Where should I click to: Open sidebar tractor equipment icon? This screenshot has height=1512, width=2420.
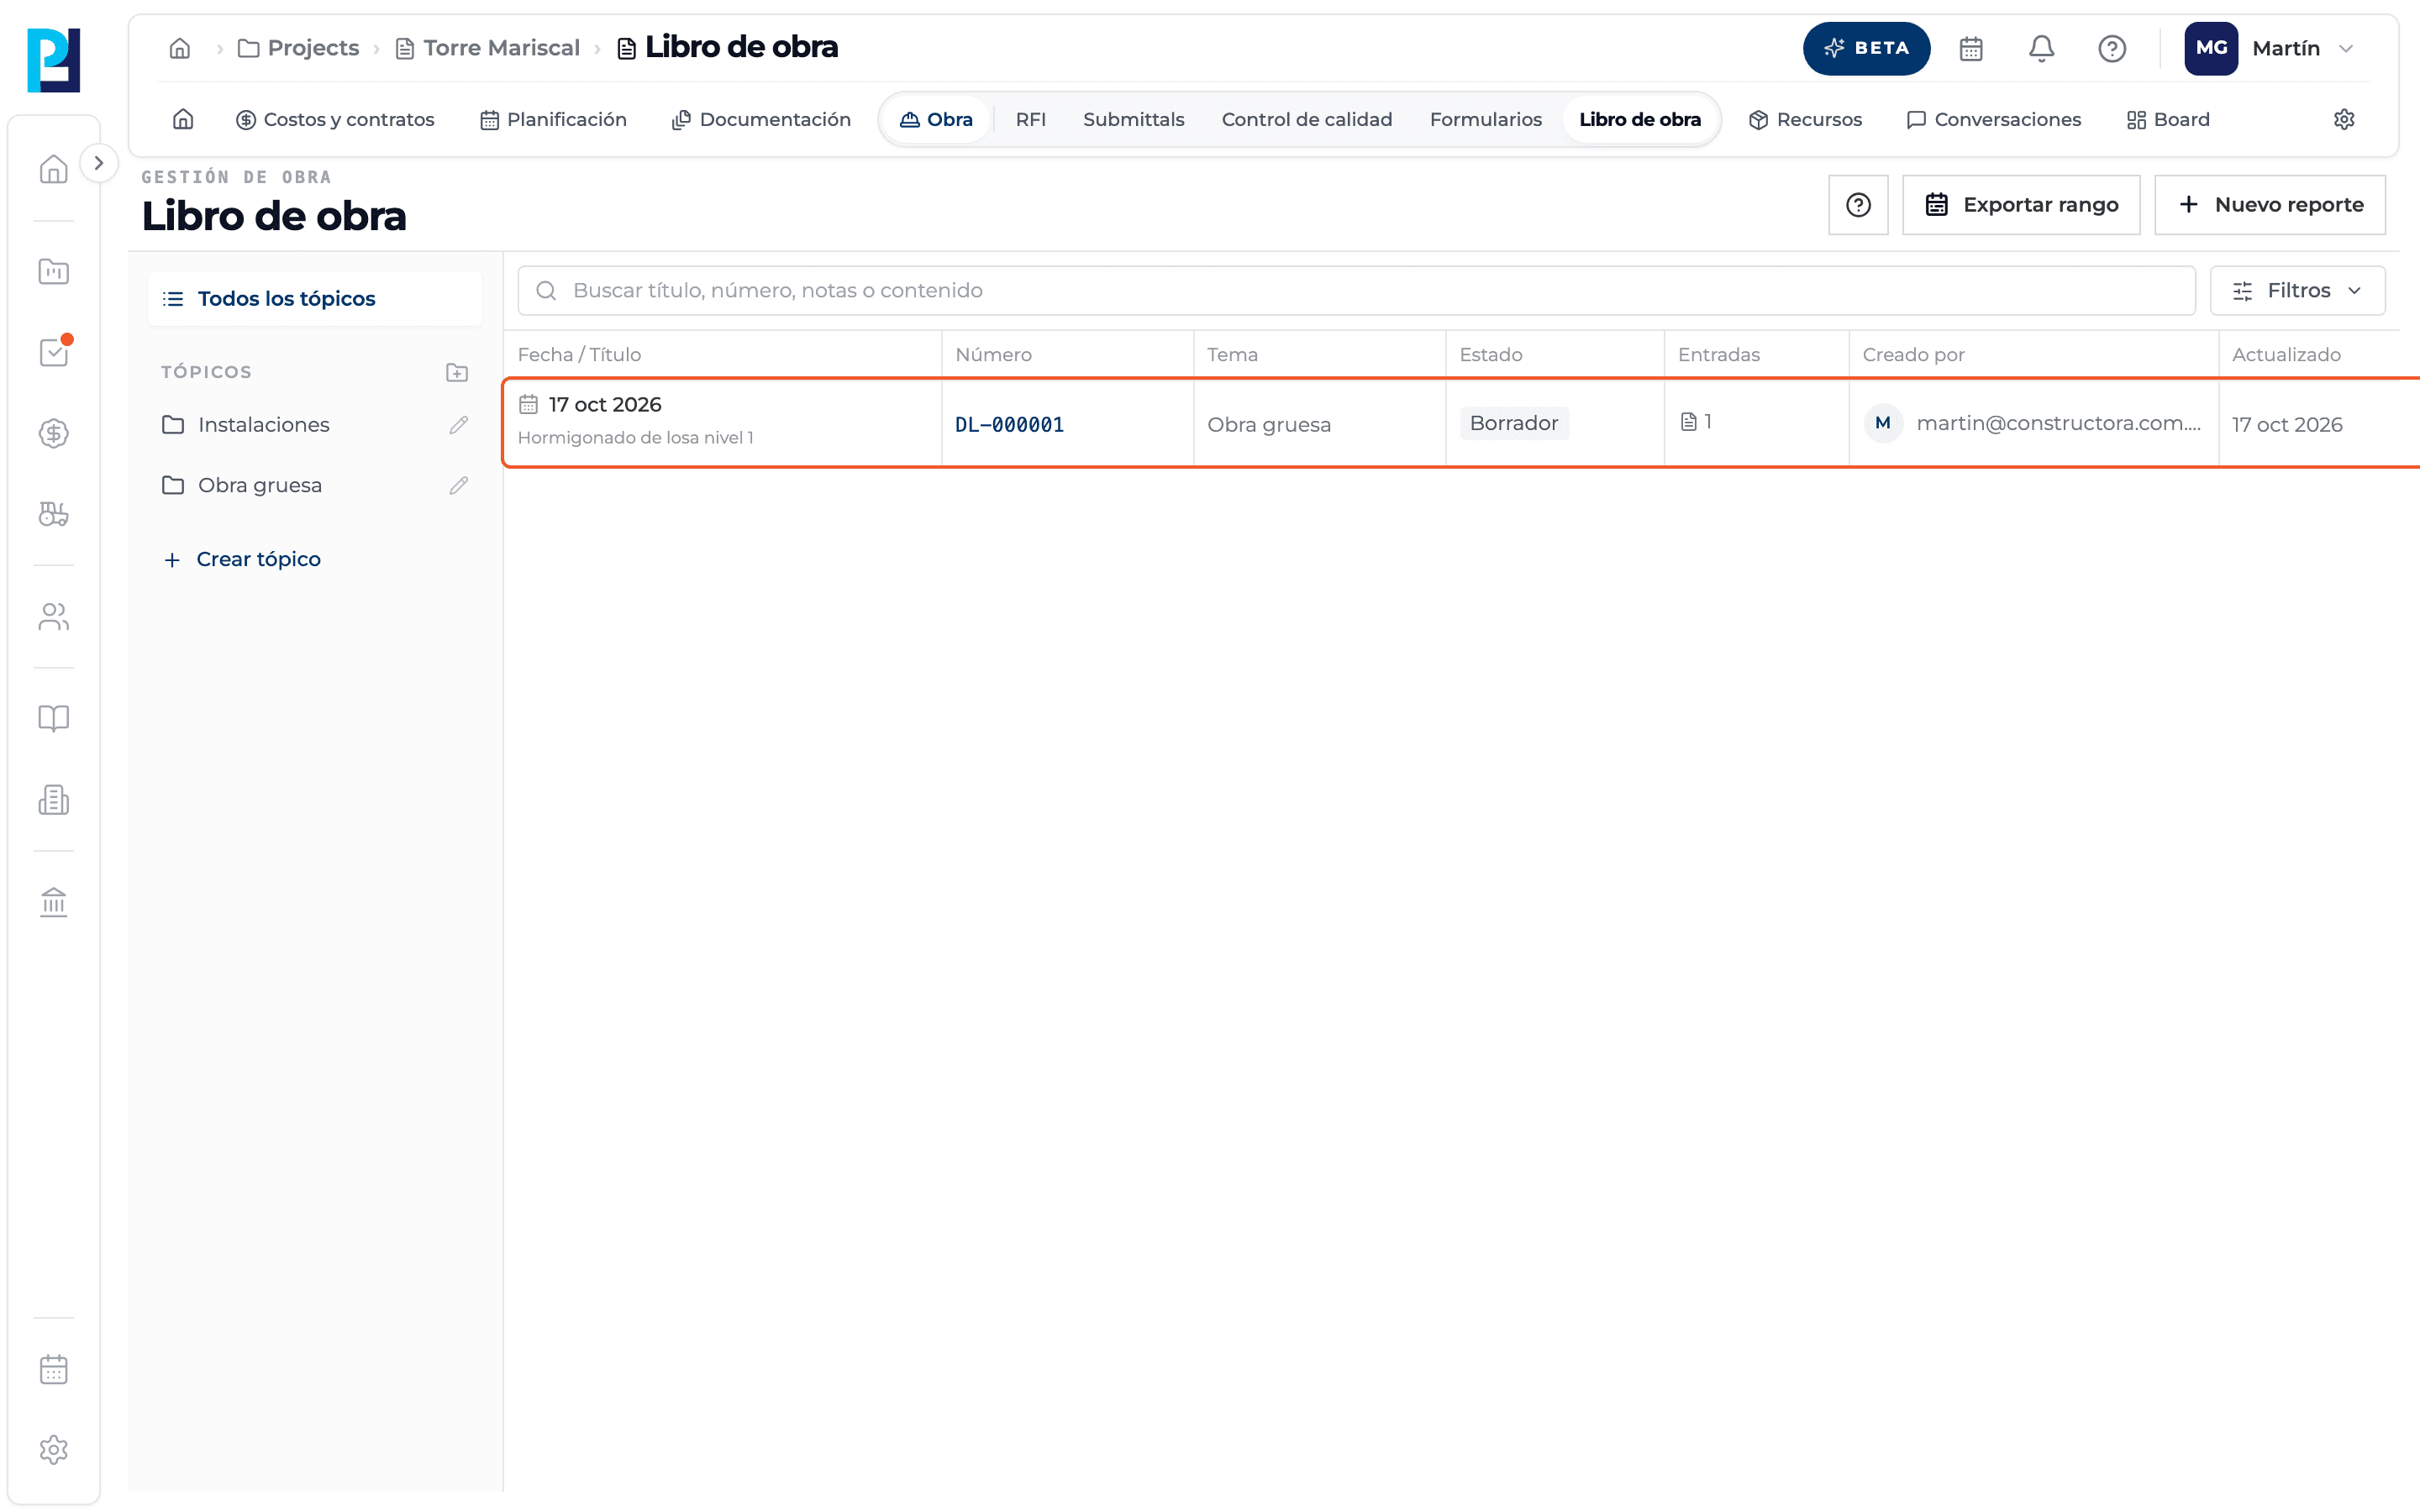(x=54, y=514)
